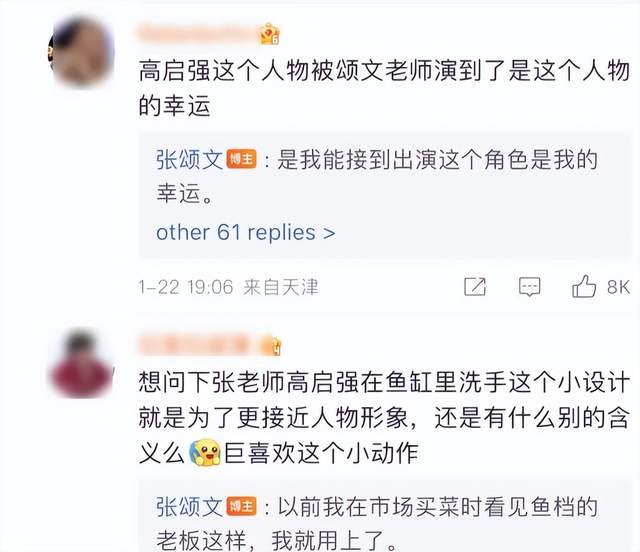Tap first commenter's membership crown badge

click(270, 34)
